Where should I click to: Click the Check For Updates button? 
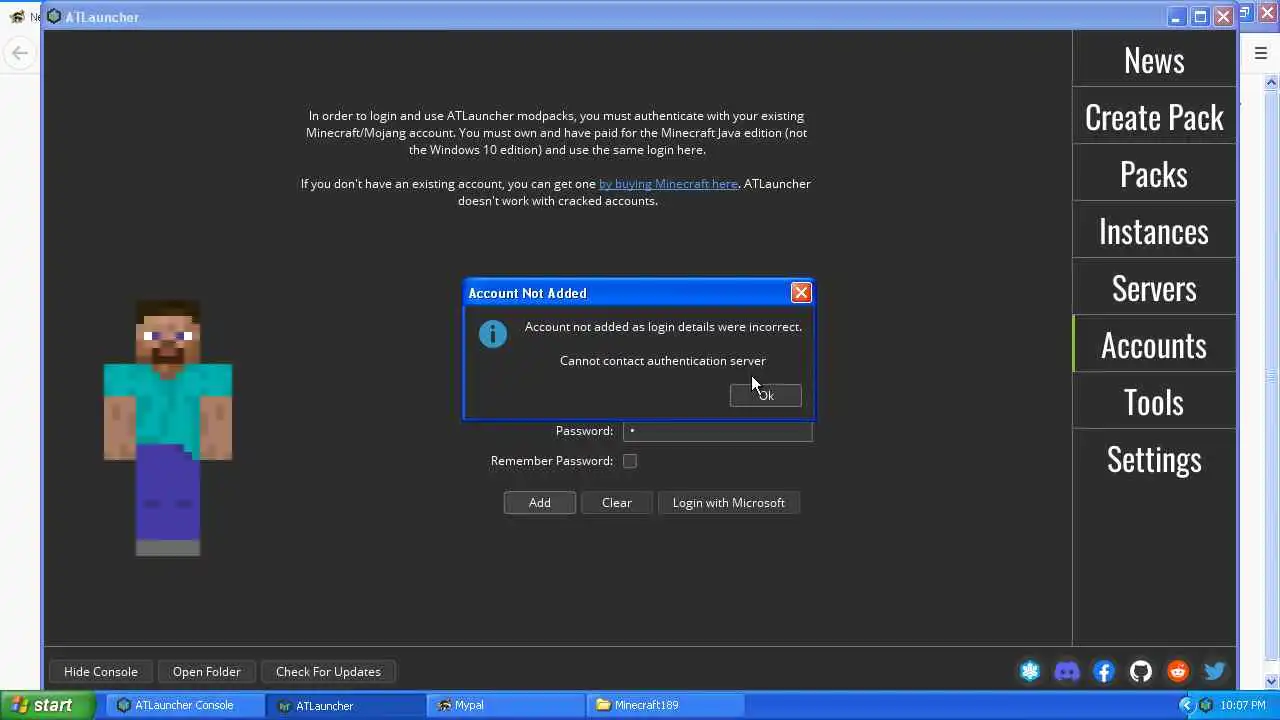pos(328,672)
